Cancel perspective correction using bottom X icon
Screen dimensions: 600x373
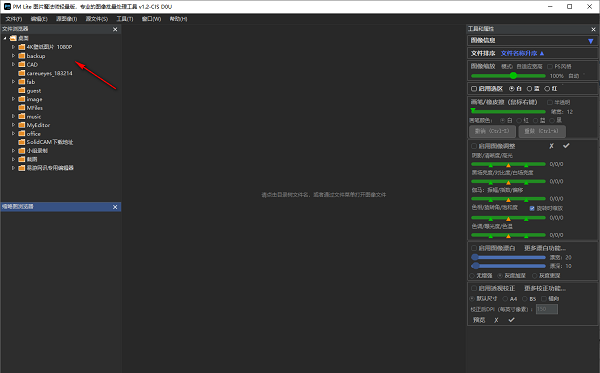tap(496, 320)
